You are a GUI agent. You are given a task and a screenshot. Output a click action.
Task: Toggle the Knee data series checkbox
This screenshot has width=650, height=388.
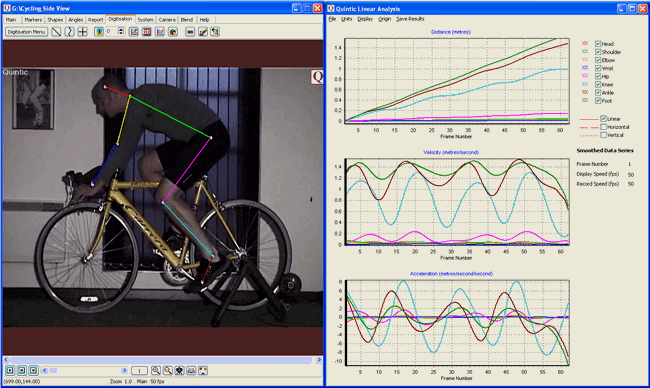(598, 84)
